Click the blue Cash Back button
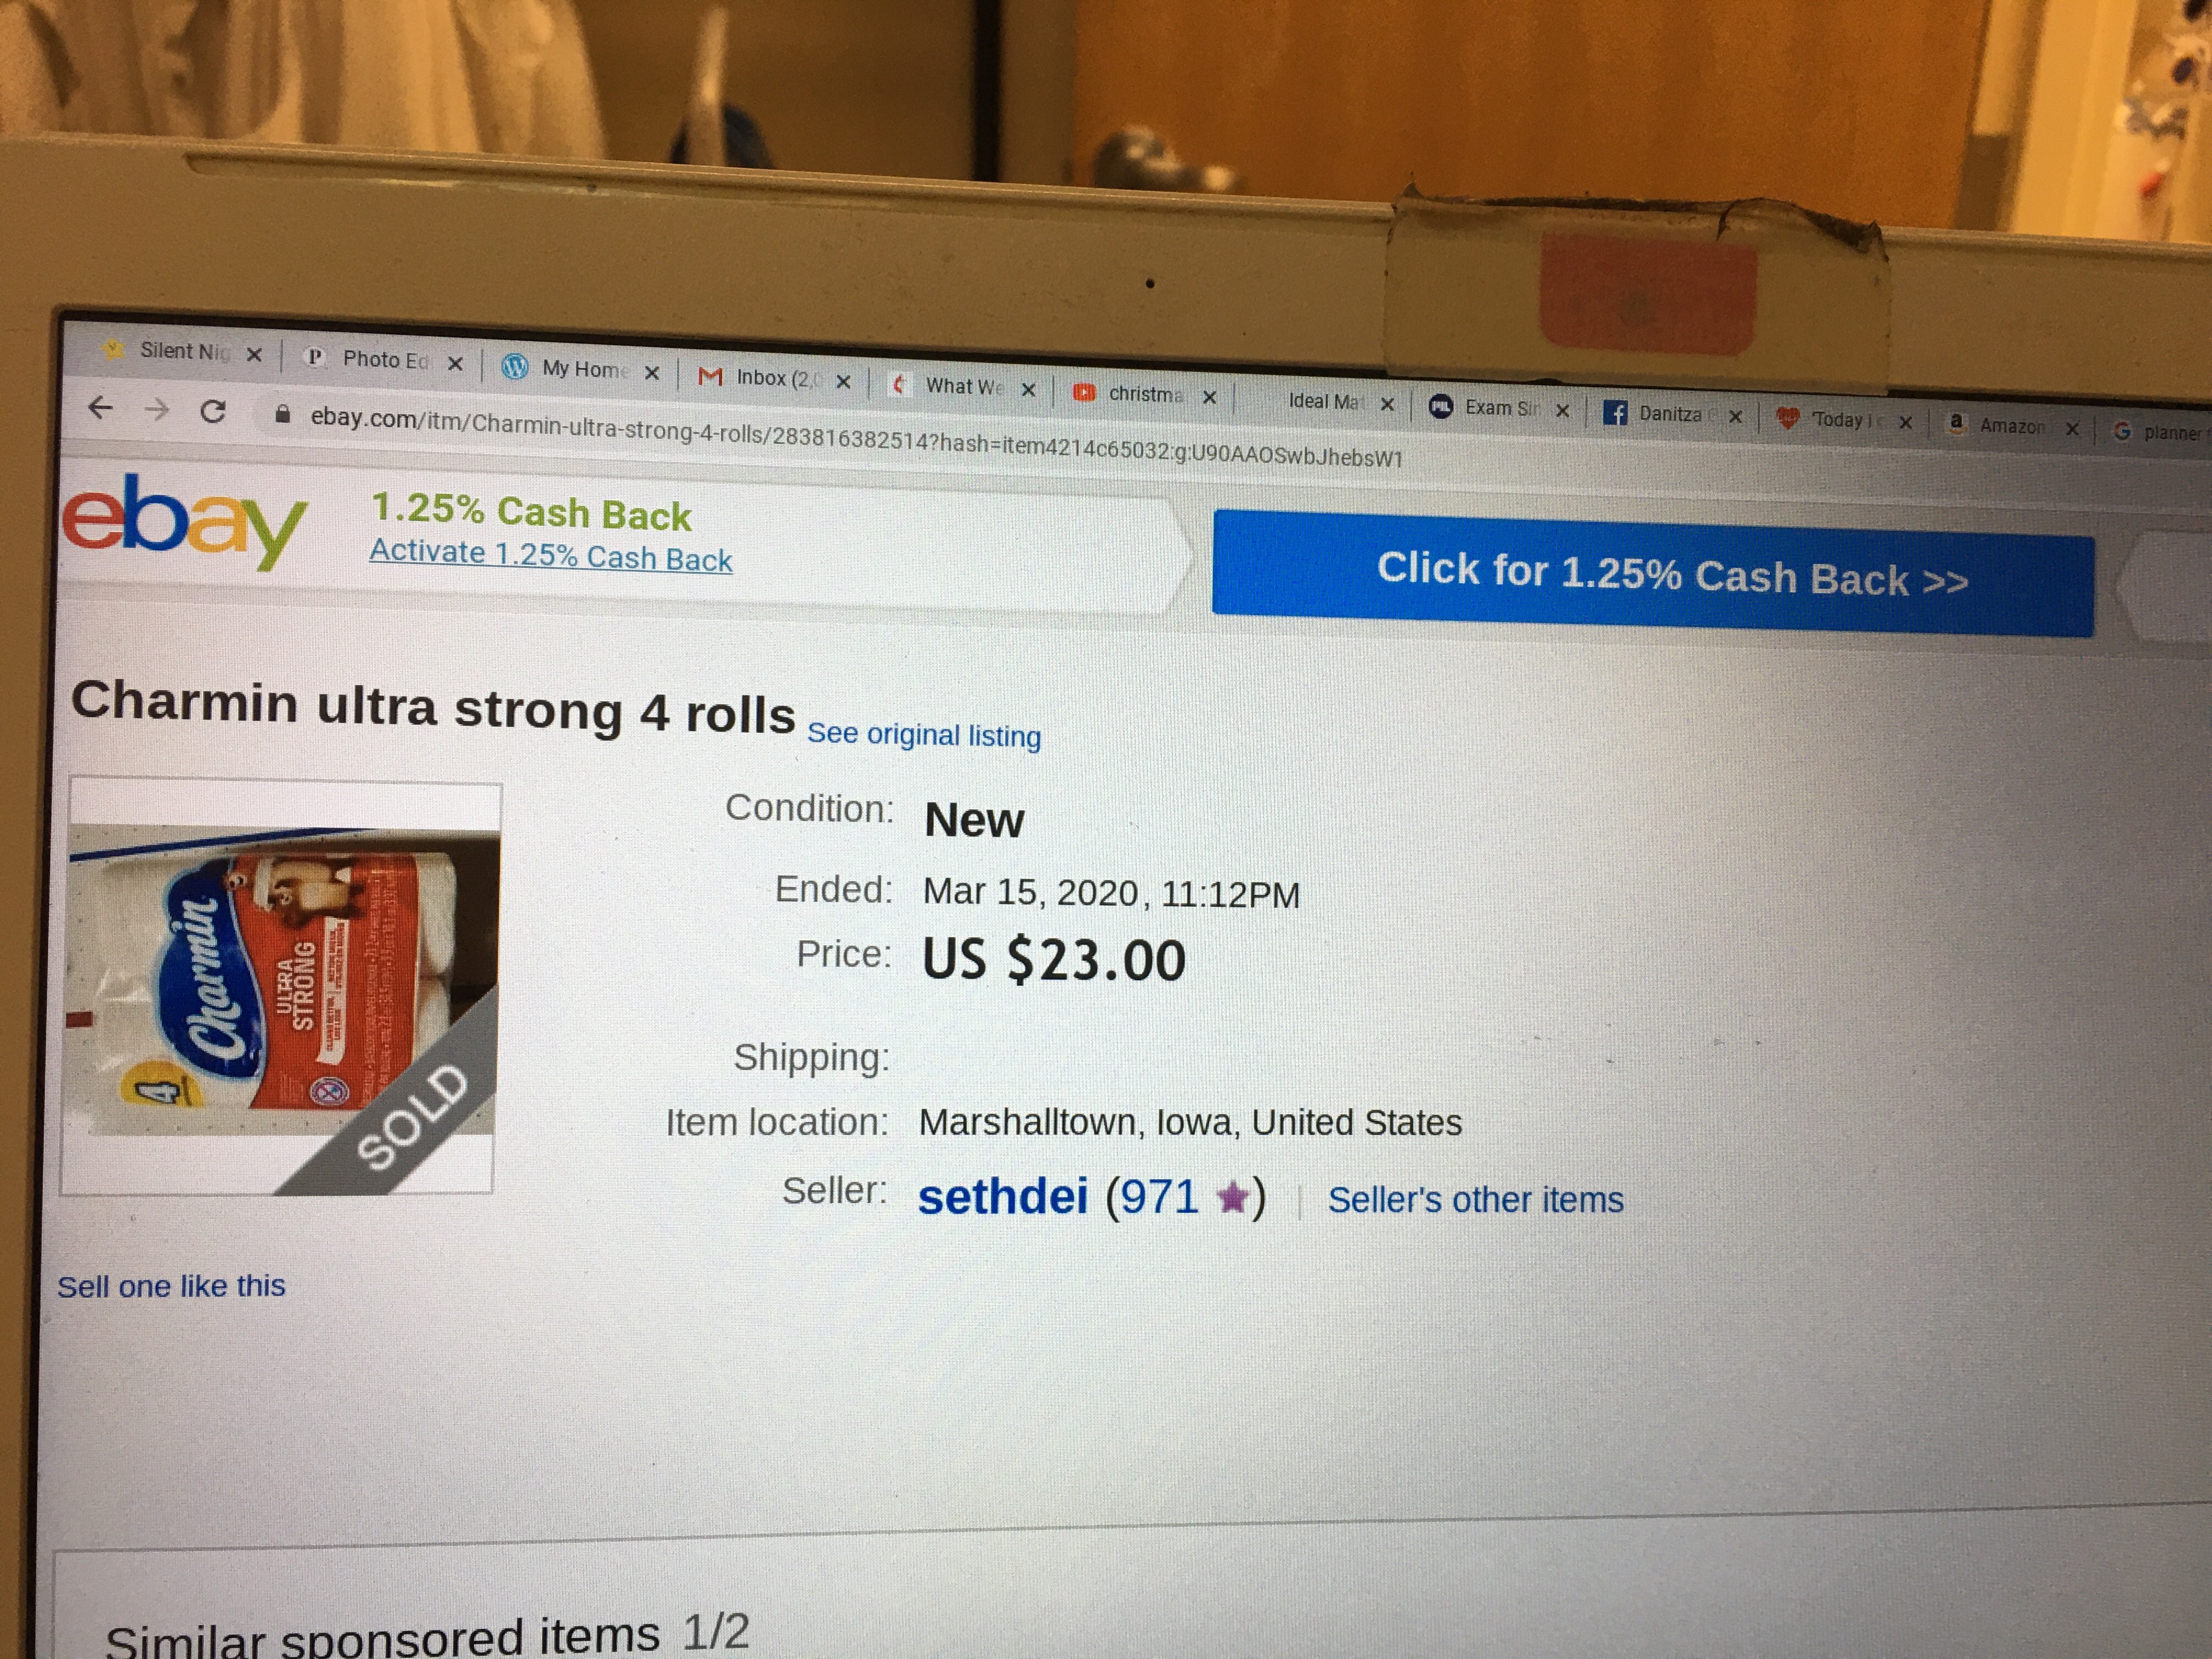This screenshot has height=1659, width=2212. tap(1653, 573)
